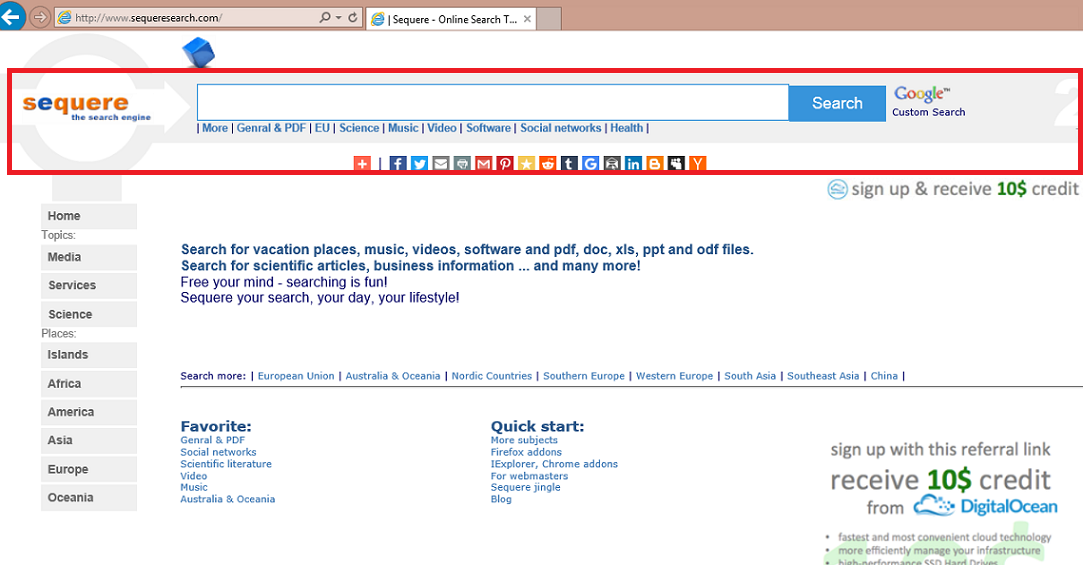Select Software search category
The width and height of the screenshot is (1083, 565).
point(488,128)
